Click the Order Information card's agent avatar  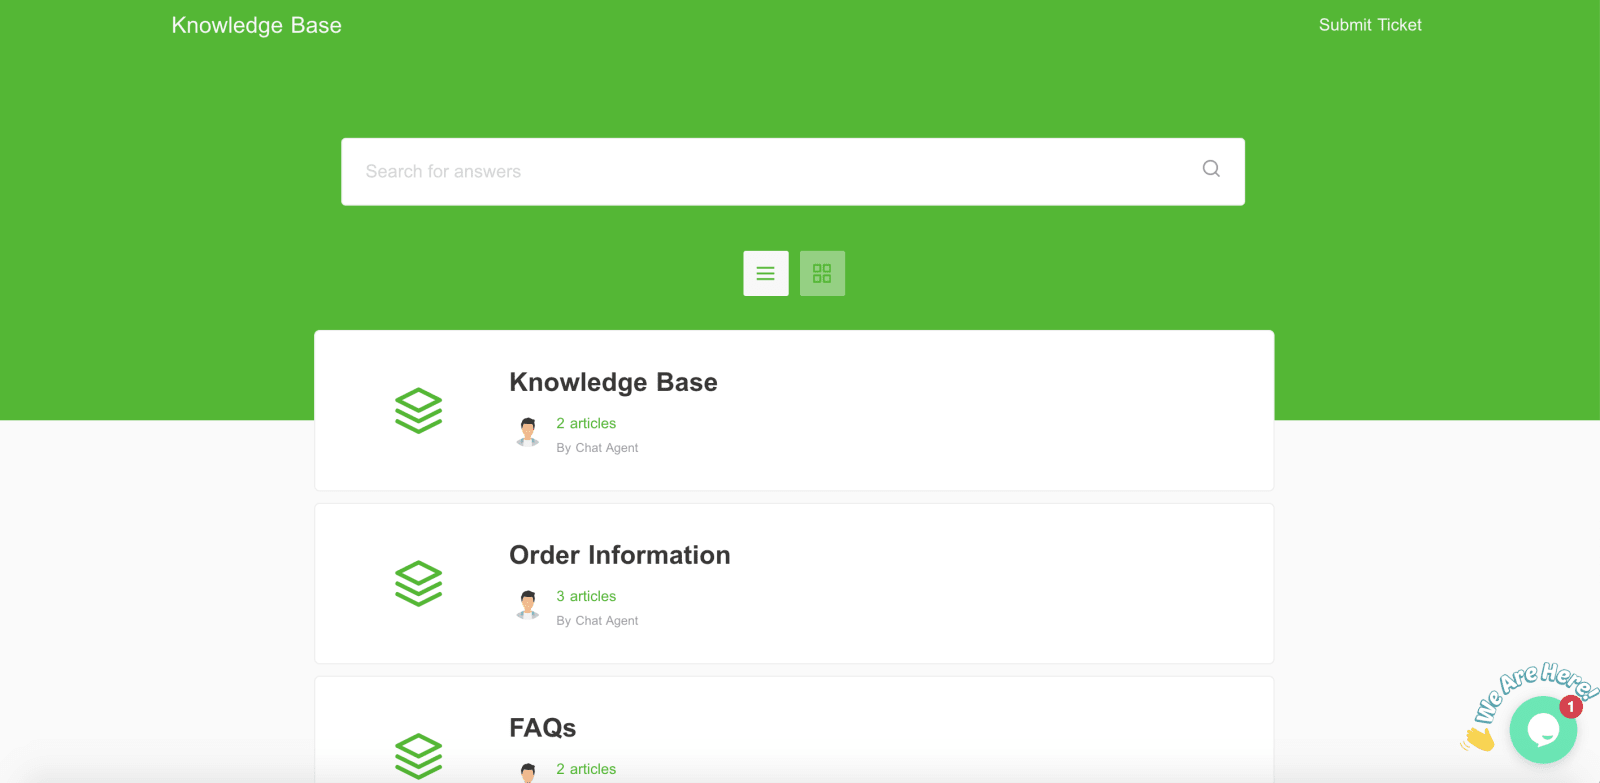(528, 605)
